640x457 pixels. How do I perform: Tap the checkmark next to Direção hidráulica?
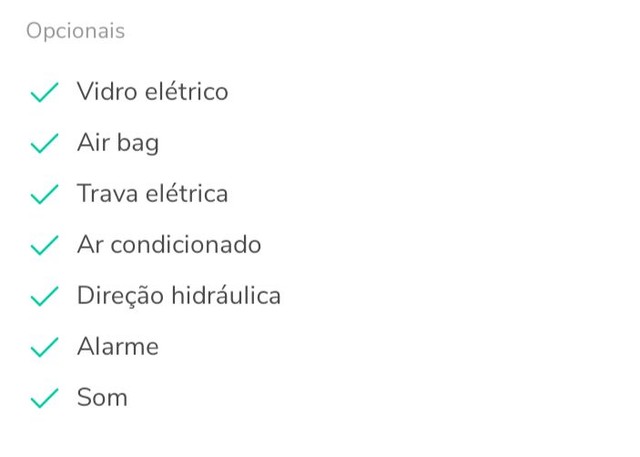45,297
